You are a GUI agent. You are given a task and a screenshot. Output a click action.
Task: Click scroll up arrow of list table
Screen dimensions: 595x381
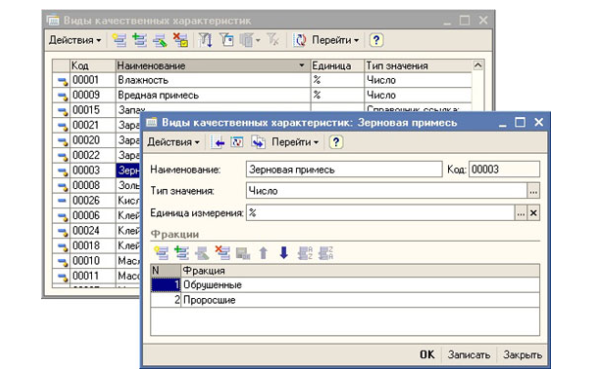point(478,65)
